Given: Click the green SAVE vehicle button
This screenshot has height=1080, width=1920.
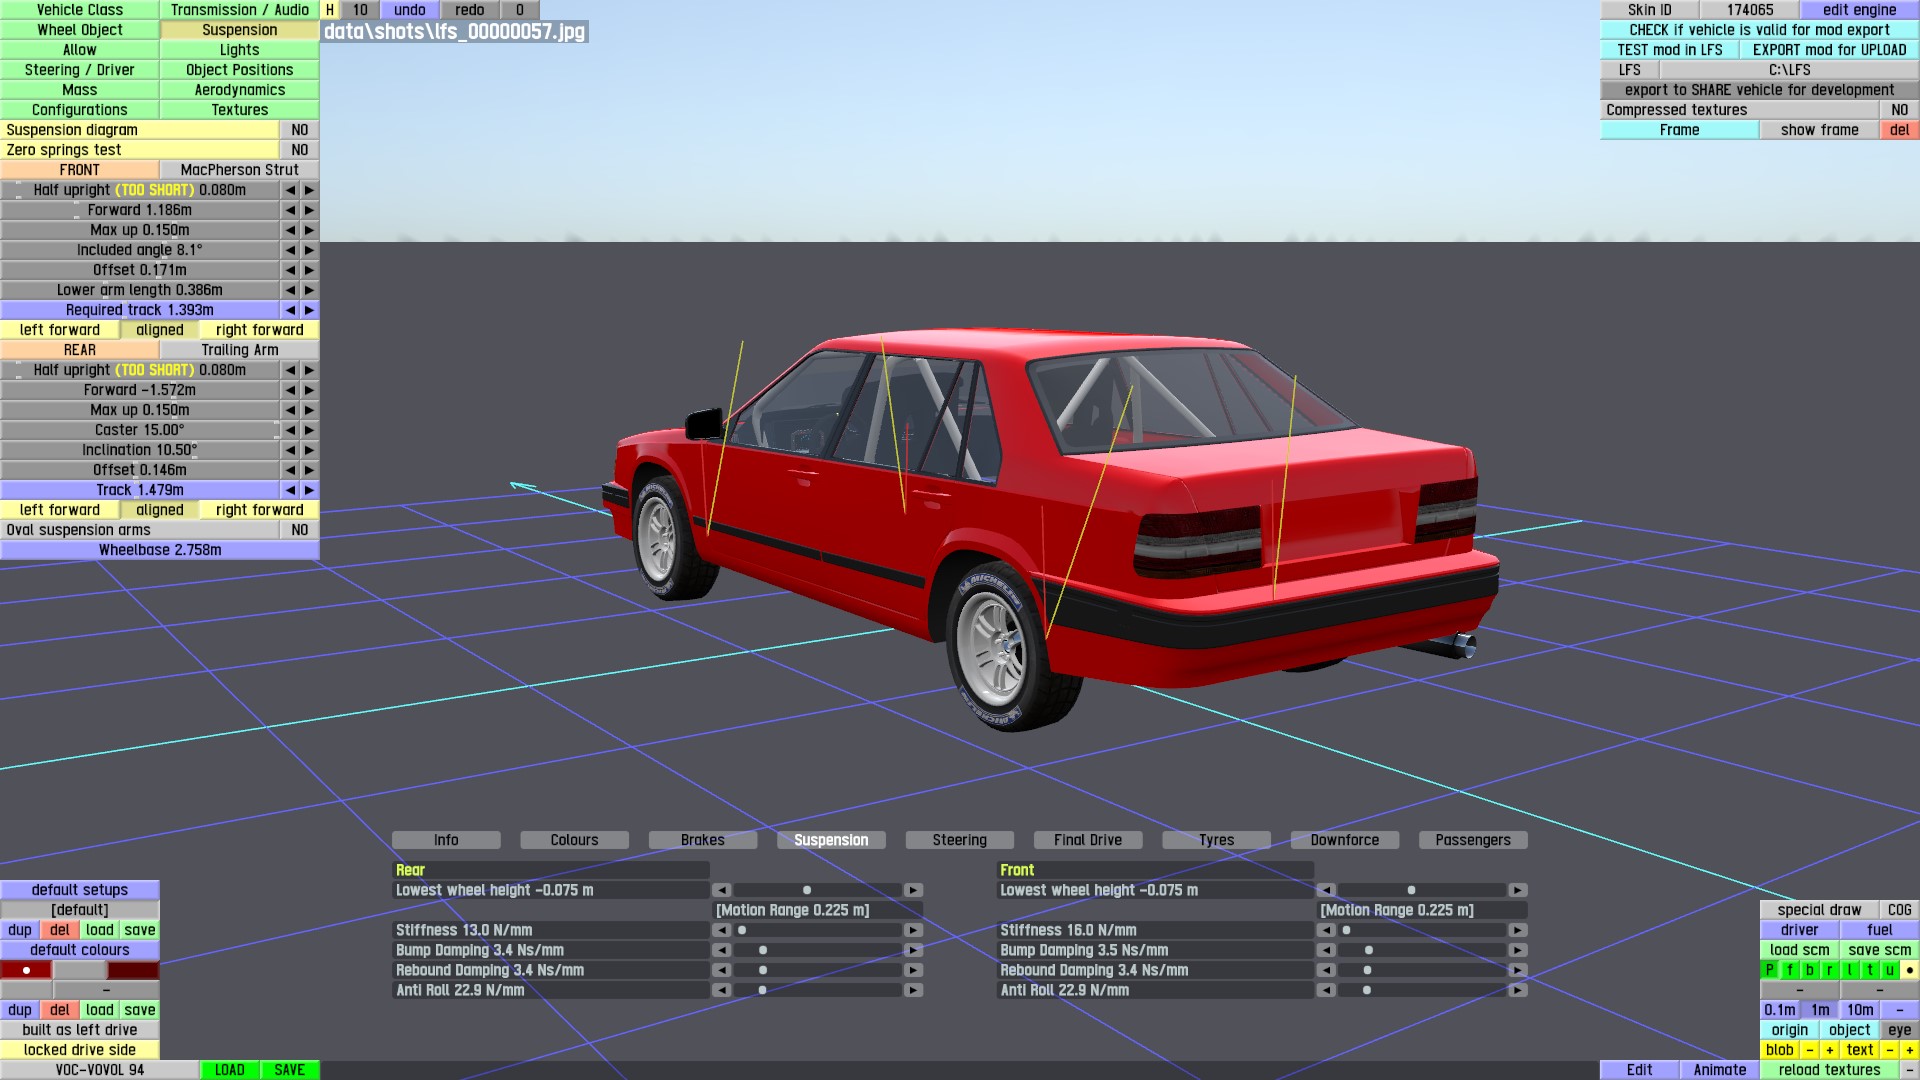Looking at the screenshot, I should pos(289,1070).
